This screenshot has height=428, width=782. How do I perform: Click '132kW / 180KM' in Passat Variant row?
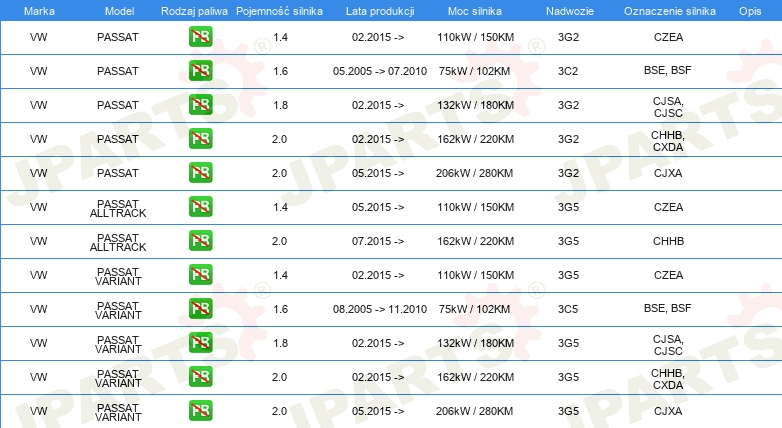[475, 343]
